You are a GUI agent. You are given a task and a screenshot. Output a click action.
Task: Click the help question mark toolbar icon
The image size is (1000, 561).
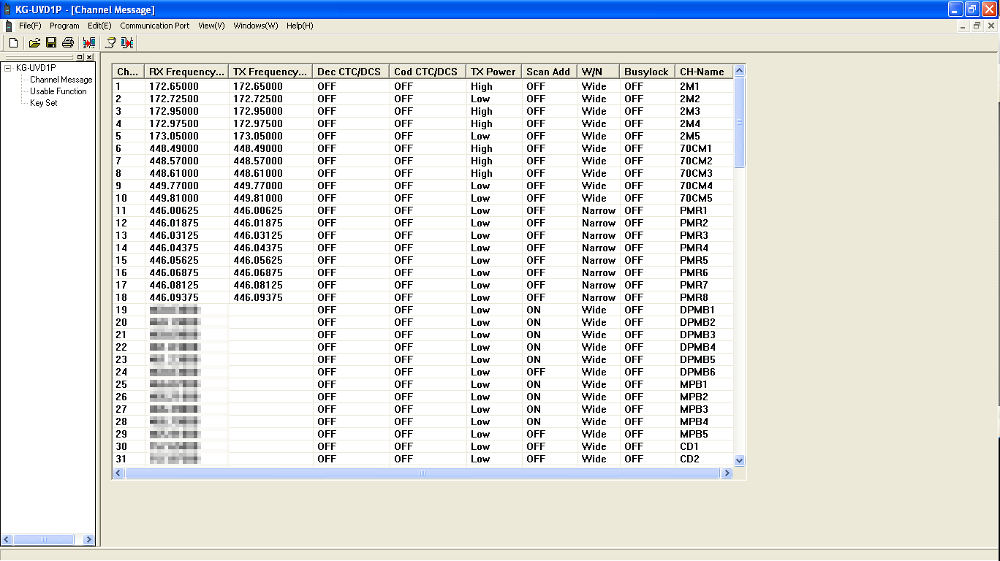click(110, 43)
